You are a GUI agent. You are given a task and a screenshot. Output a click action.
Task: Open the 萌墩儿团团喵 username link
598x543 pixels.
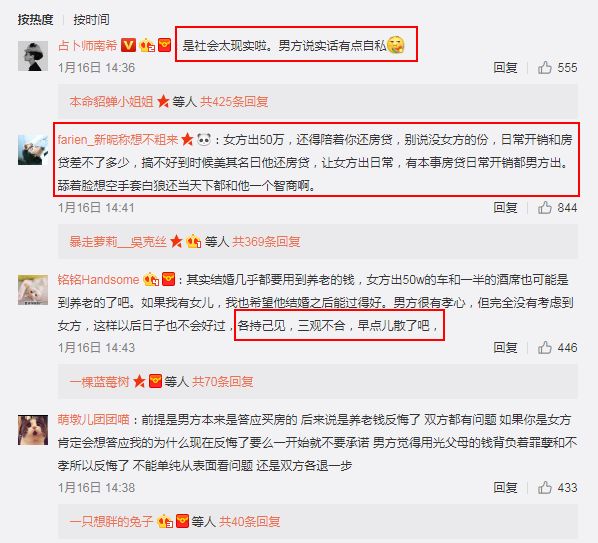point(94,419)
